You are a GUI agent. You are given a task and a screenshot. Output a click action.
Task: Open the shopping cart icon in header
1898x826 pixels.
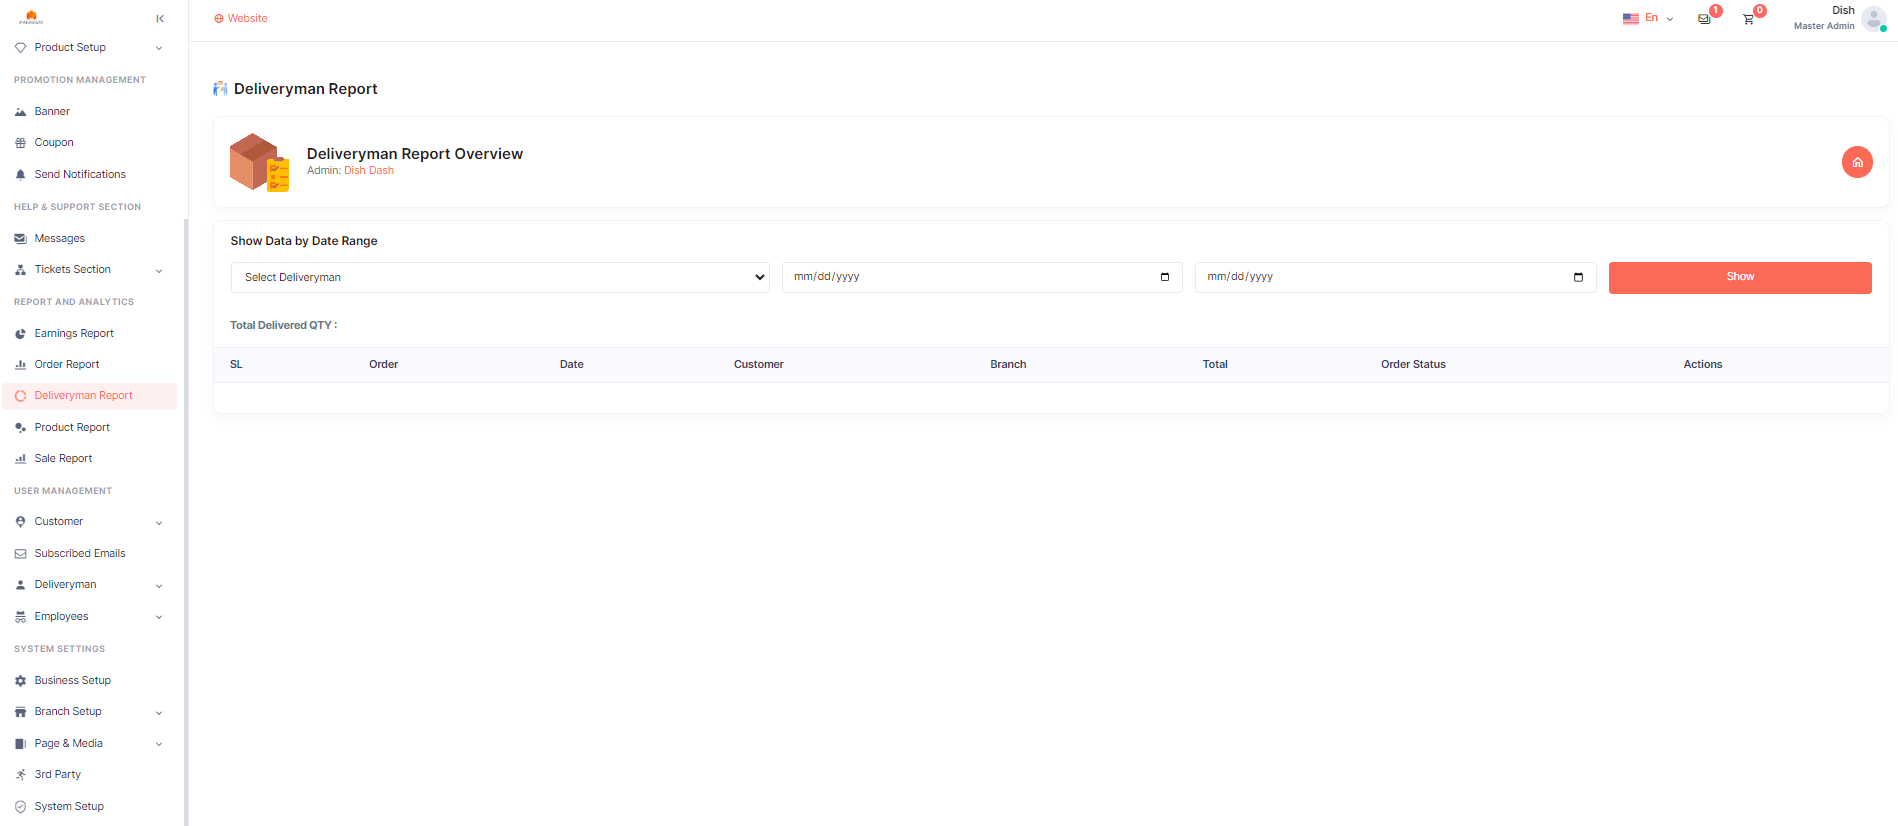point(1748,19)
